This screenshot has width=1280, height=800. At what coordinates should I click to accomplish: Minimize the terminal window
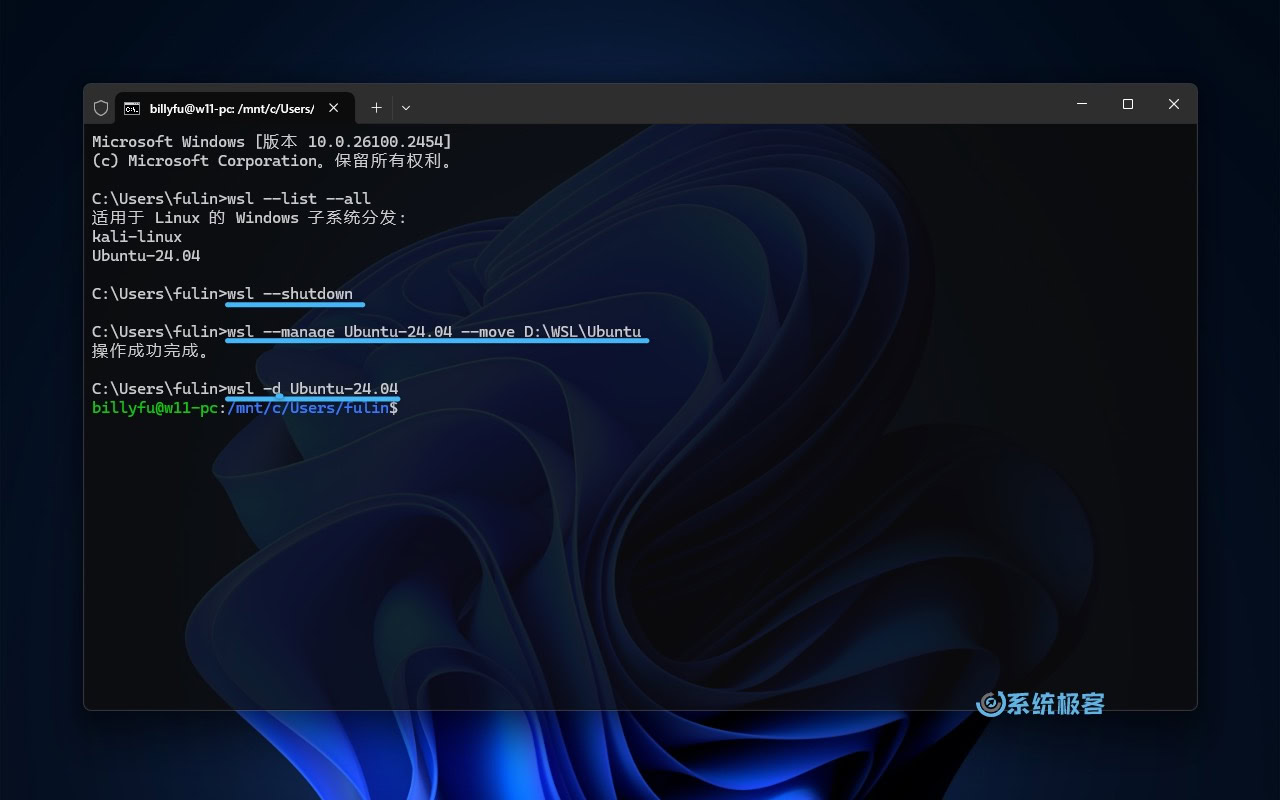click(x=1082, y=104)
